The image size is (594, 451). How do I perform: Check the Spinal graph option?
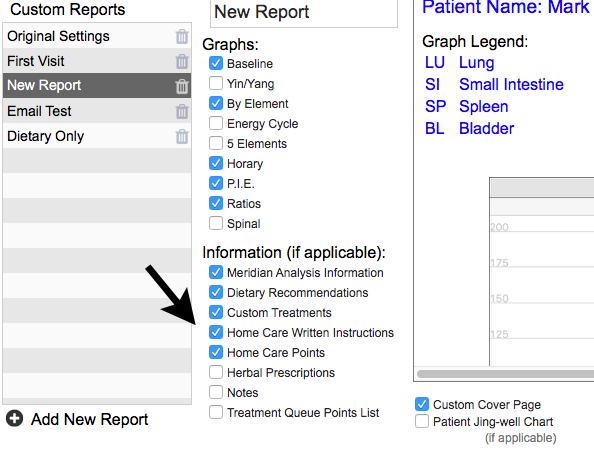coord(216,223)
